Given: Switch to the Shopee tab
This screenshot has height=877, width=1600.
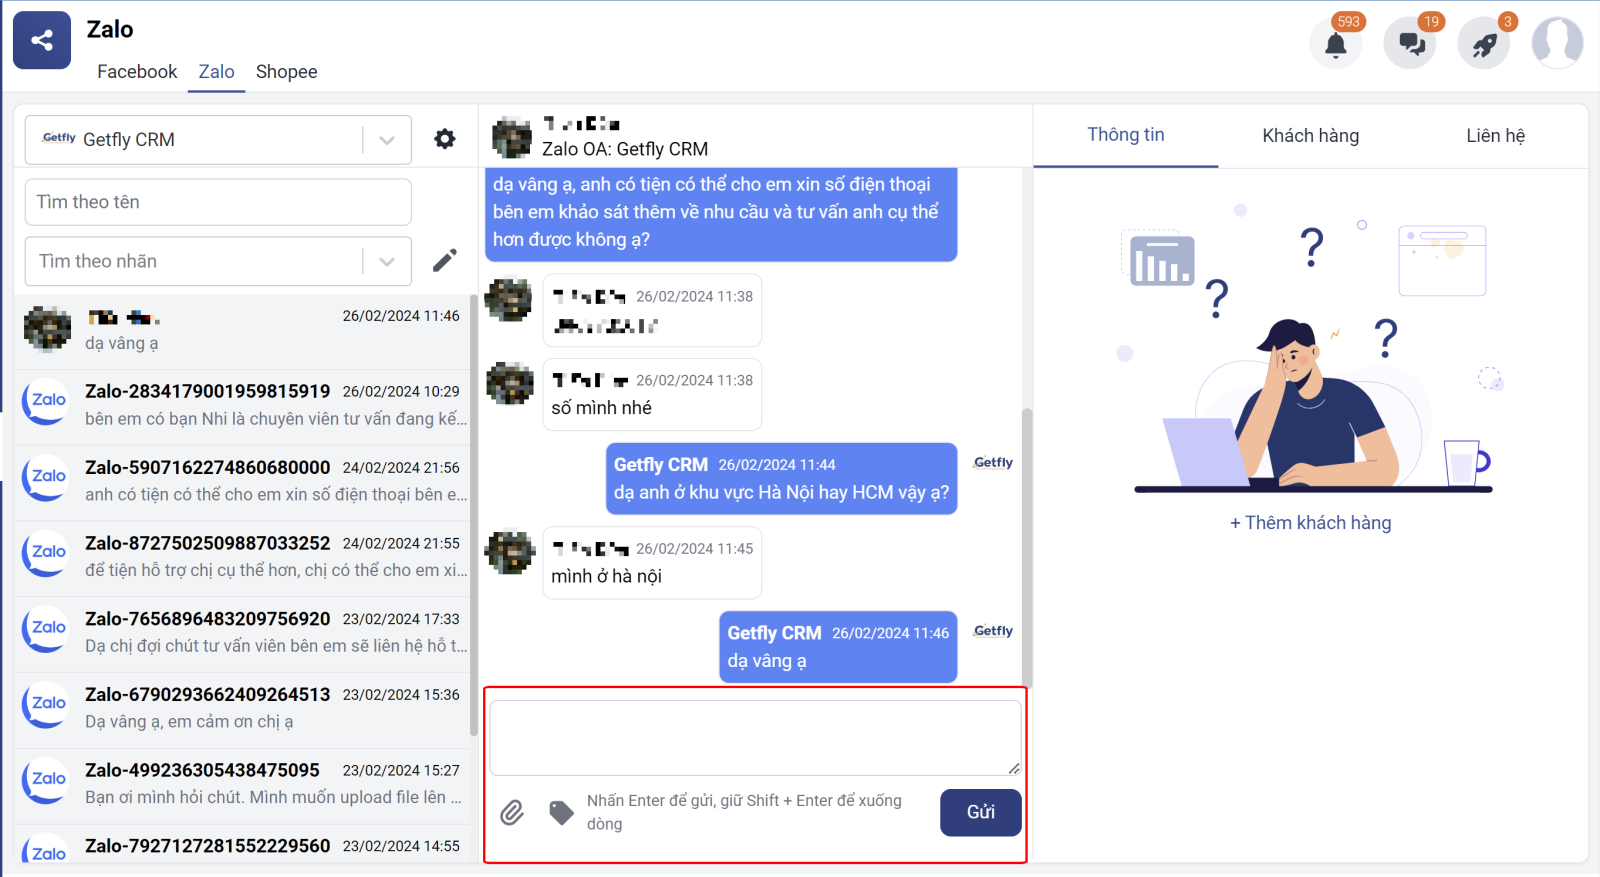Looking at the screenshot, I should pyautogui.click(x=286, y=72).
